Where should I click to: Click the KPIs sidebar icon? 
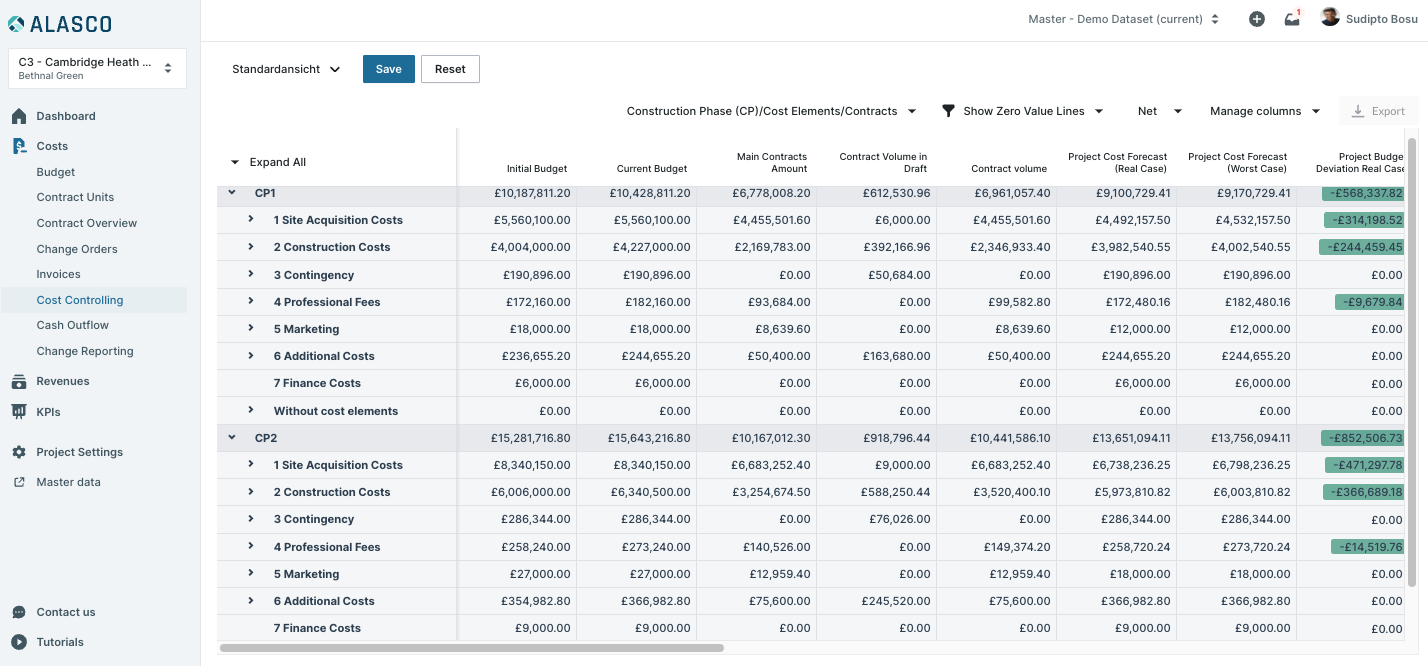click(19, 411)
